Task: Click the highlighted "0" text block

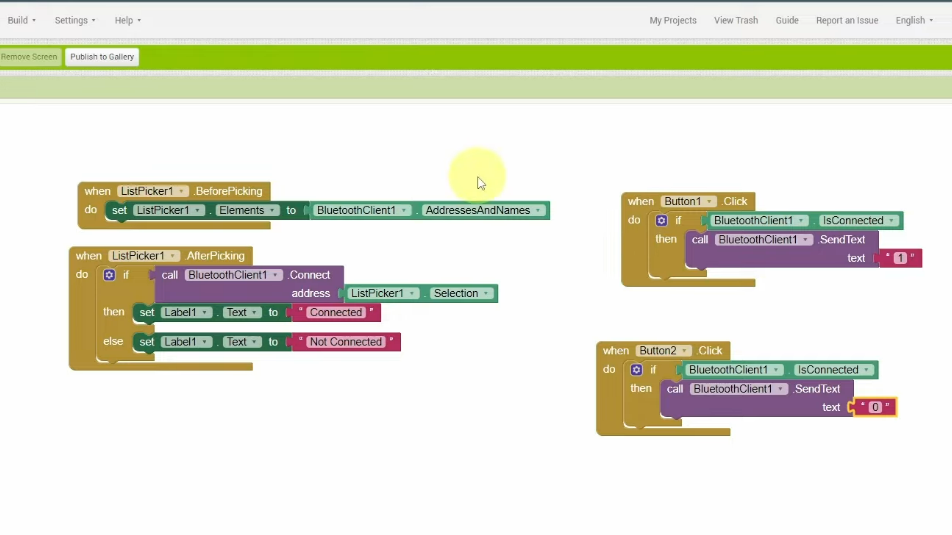Action: tap(875, 407)
